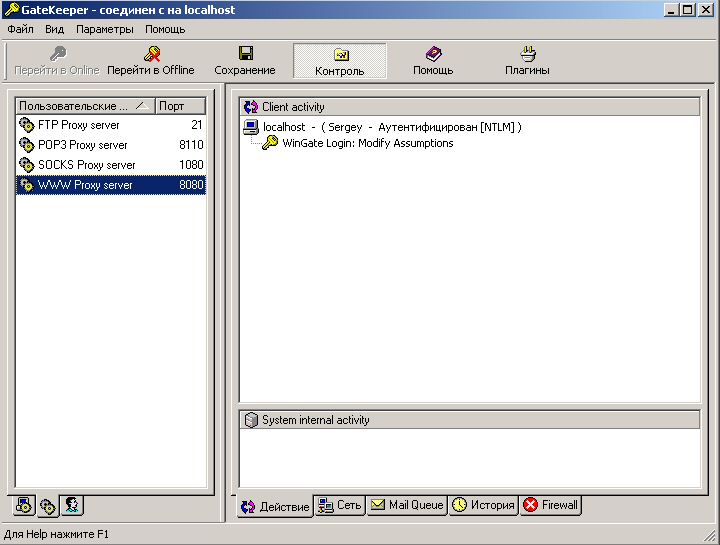
Task: Click the gear icon beside POP3 Proxy server
Action: pos(27,145)
